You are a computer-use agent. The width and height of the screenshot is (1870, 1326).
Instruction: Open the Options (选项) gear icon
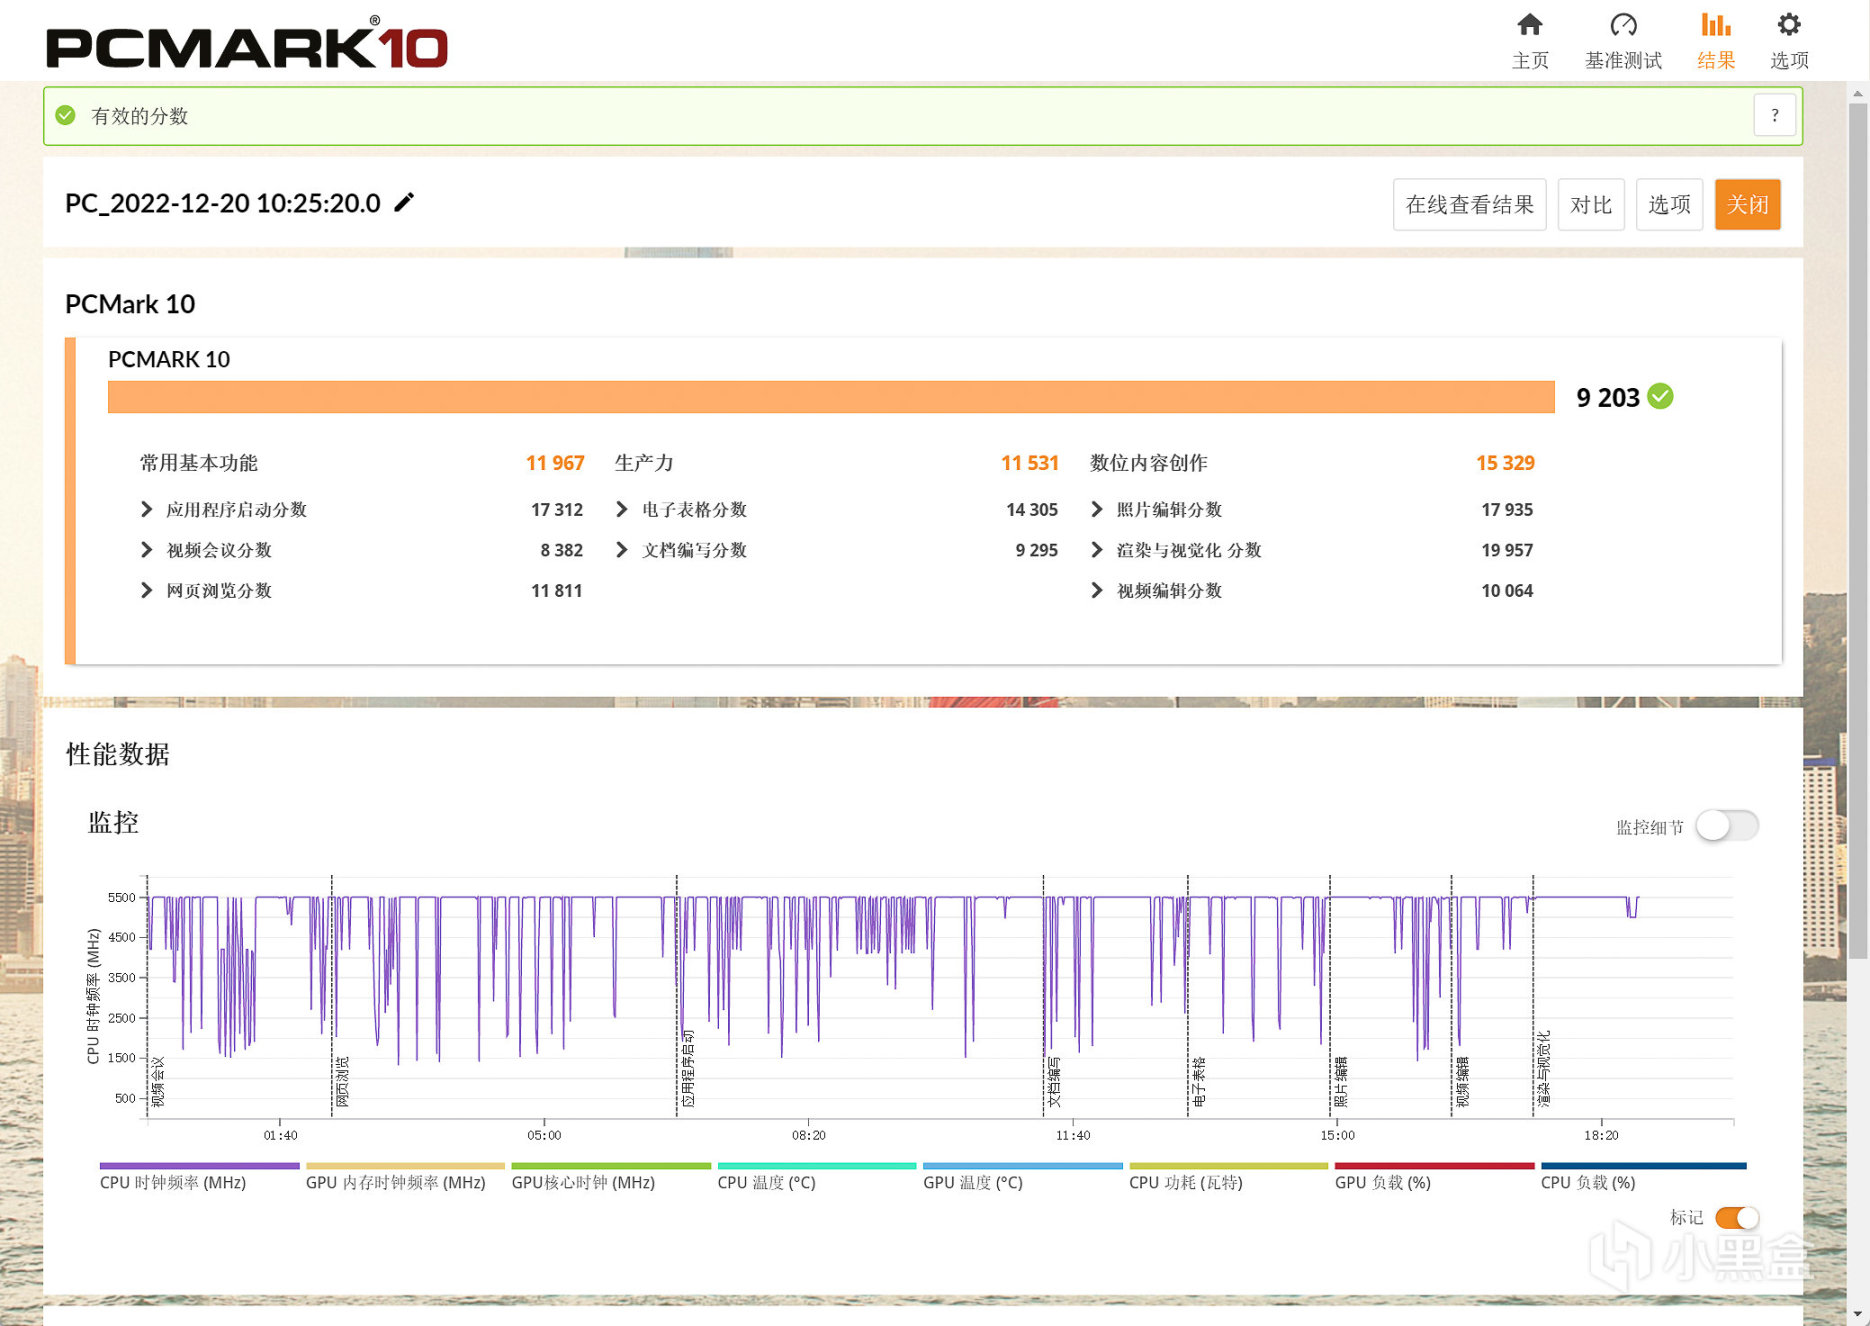[x=1789, y=24]
